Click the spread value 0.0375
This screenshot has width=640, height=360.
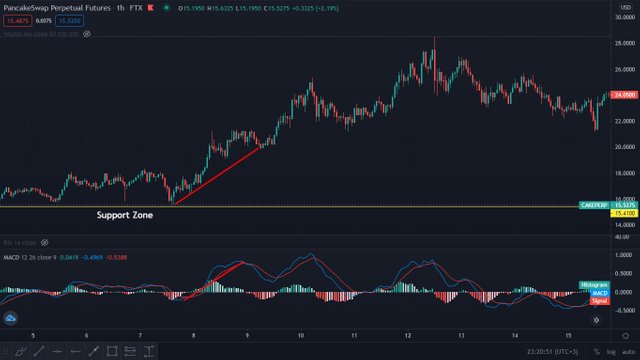pyautogui.click(x=44, y=21)
